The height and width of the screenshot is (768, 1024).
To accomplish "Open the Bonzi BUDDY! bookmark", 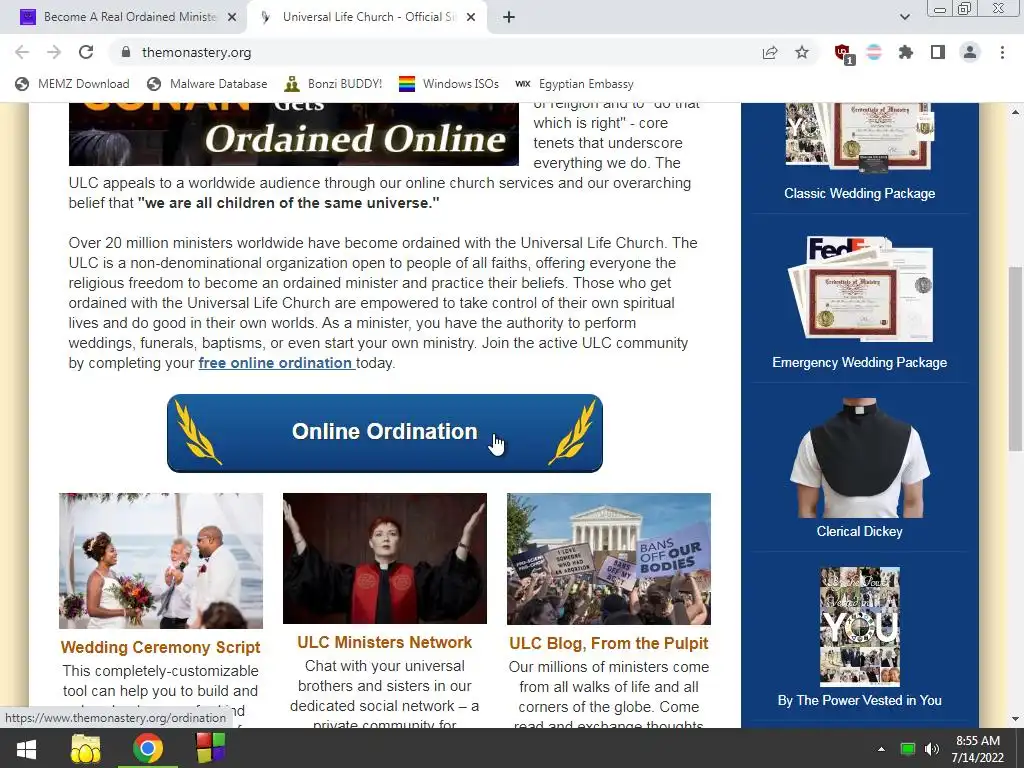I will [x=333, y=84].
